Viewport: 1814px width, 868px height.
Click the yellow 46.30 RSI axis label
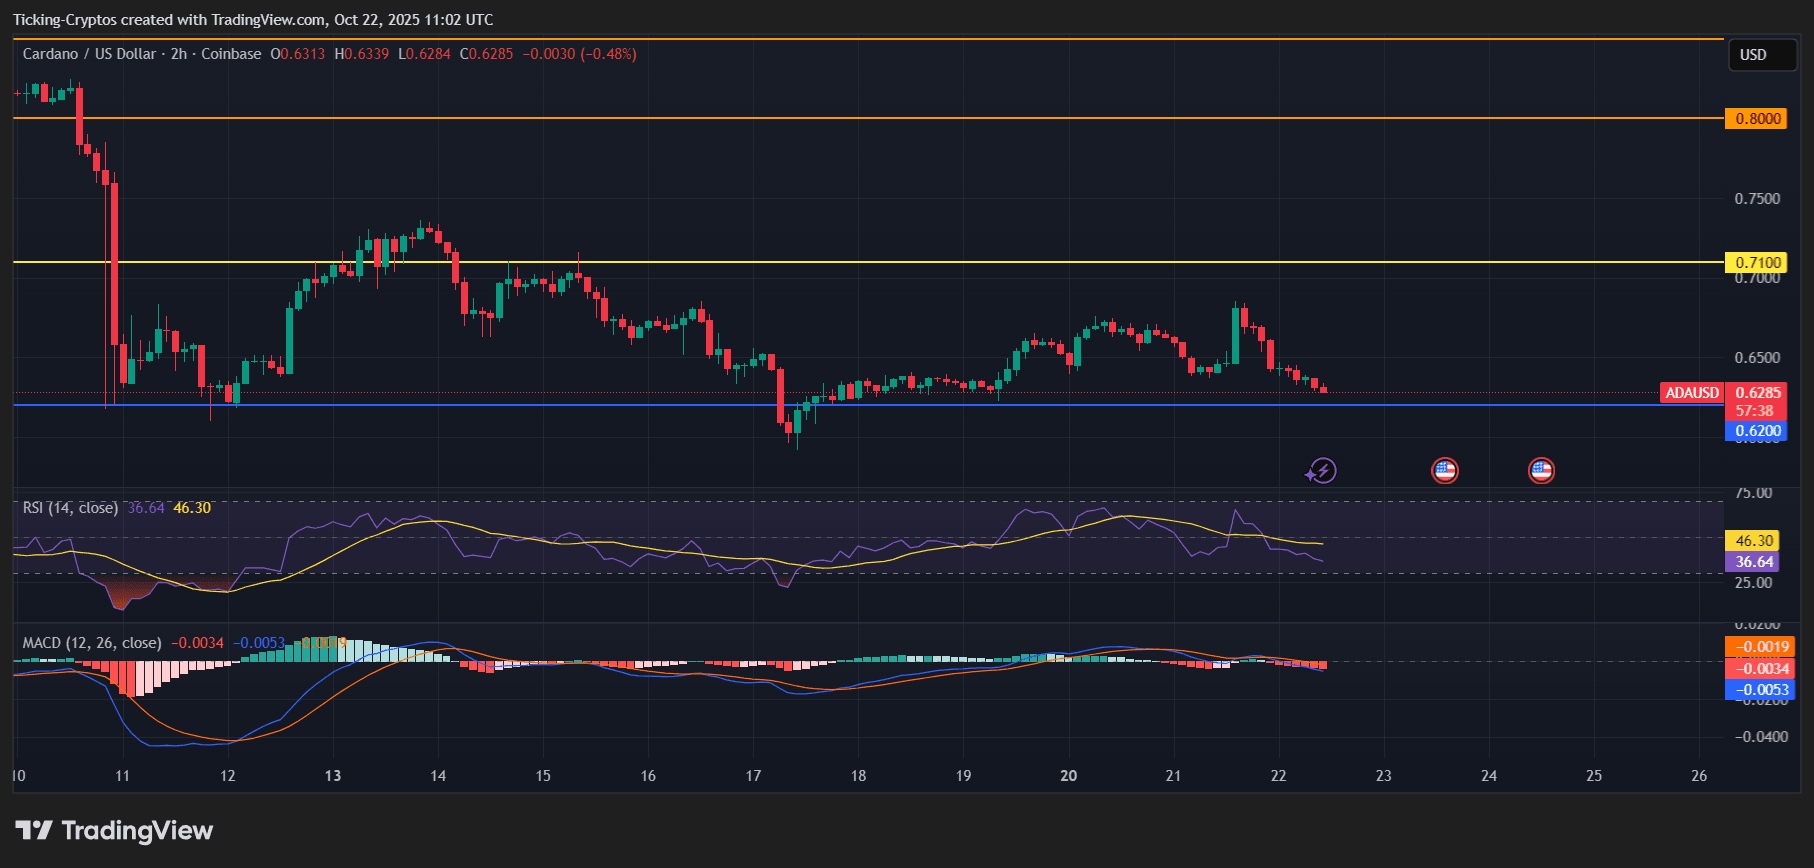[x=1754, y=541]
